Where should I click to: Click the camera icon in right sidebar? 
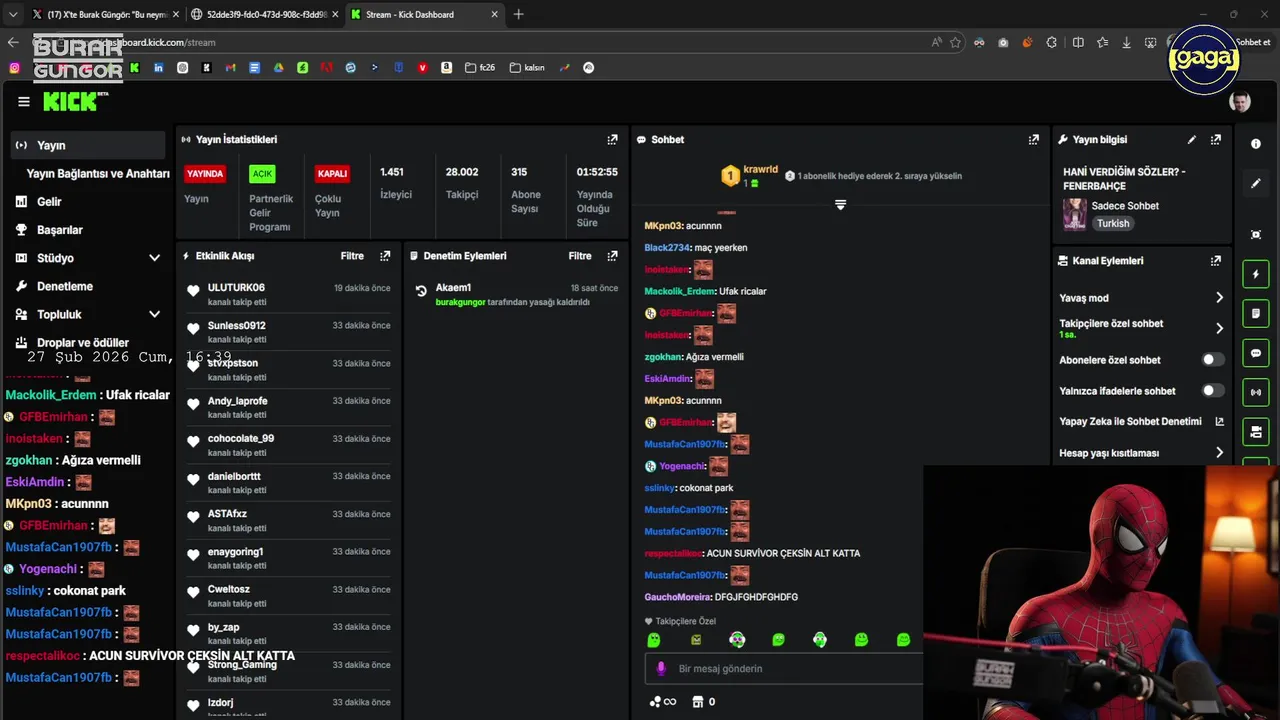[x=1256, y=432]
